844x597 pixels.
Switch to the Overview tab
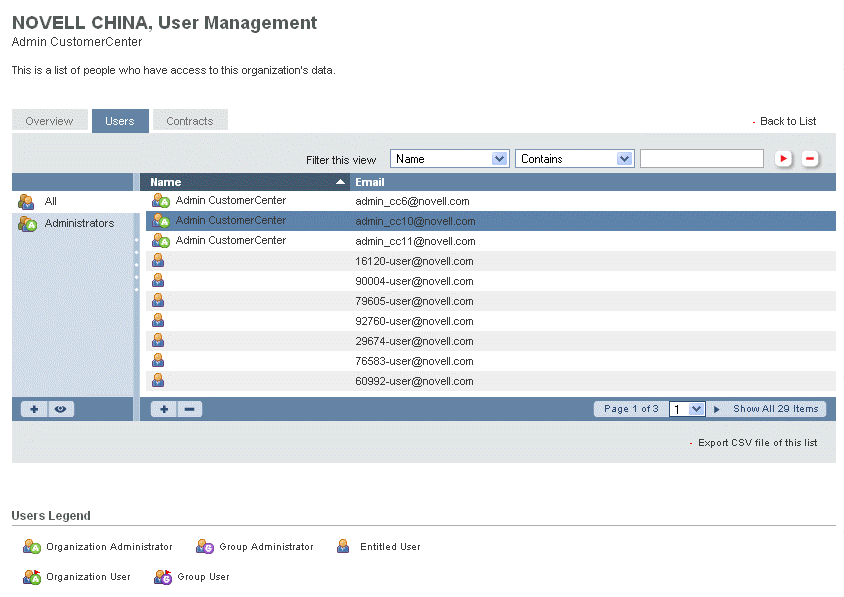[x=49, y=121]
